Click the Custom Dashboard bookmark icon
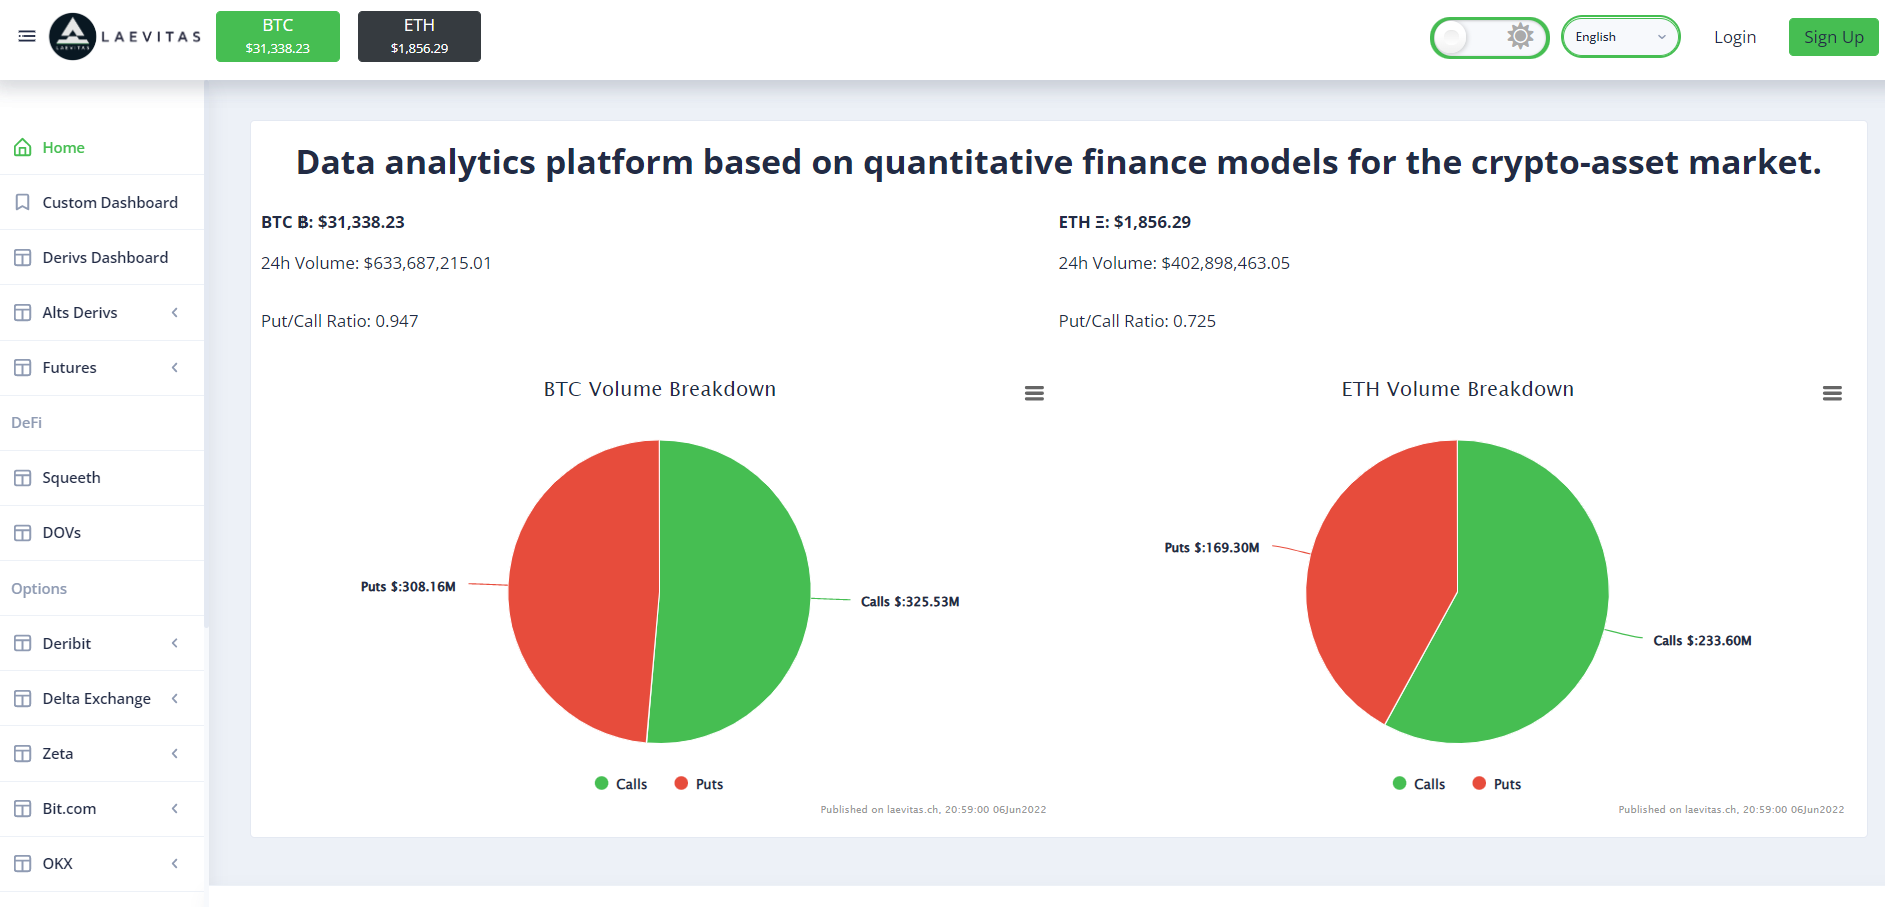Viewport: 1885px width, 907px height. pyautogui.click(x=22, y=202)
